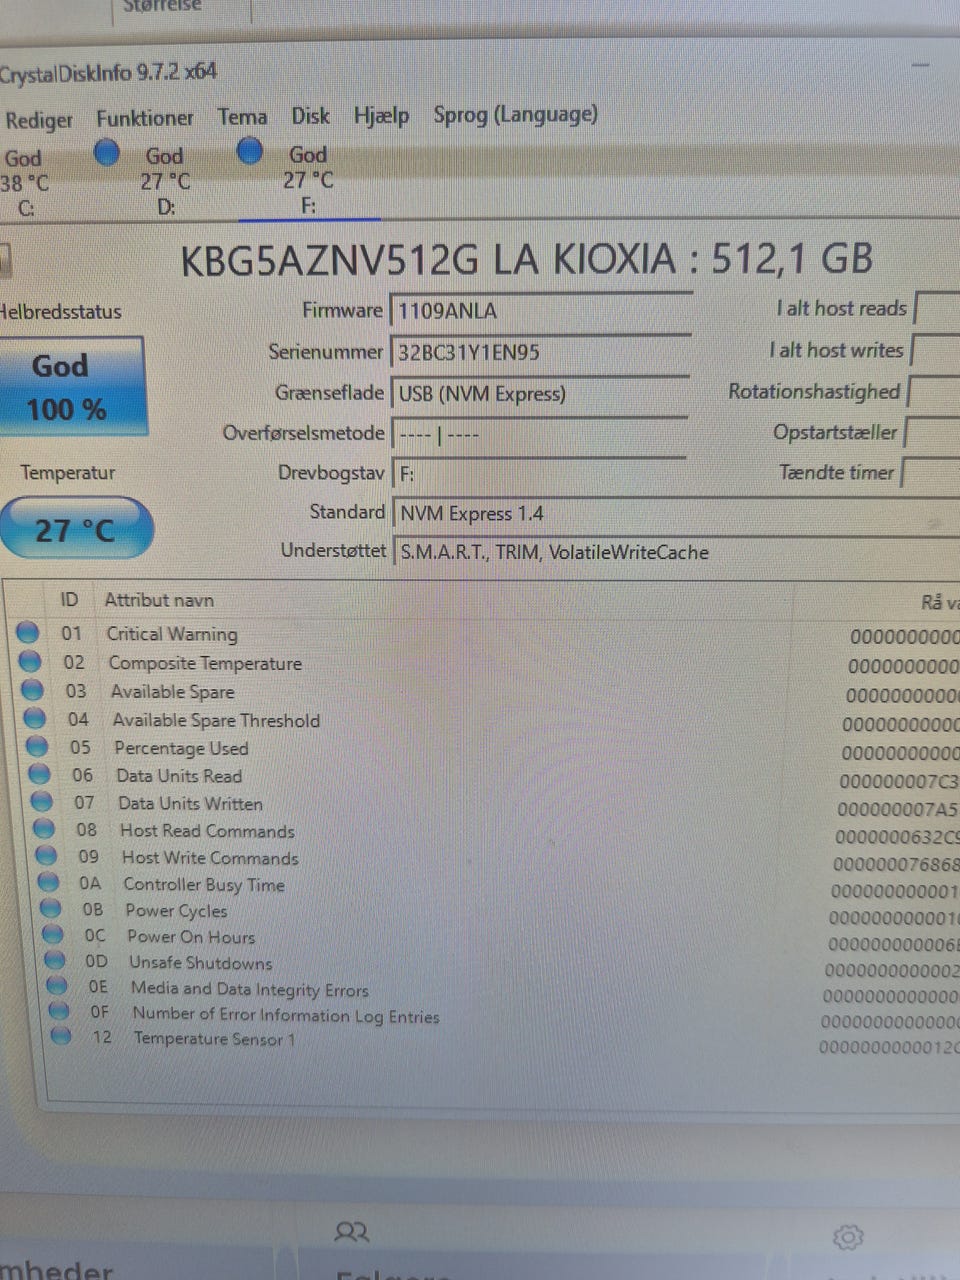Screen dimensions: 960x1280
Task: Select the Critical Warning attribute text
Action: pyautogui.click(x=172, y=634)
